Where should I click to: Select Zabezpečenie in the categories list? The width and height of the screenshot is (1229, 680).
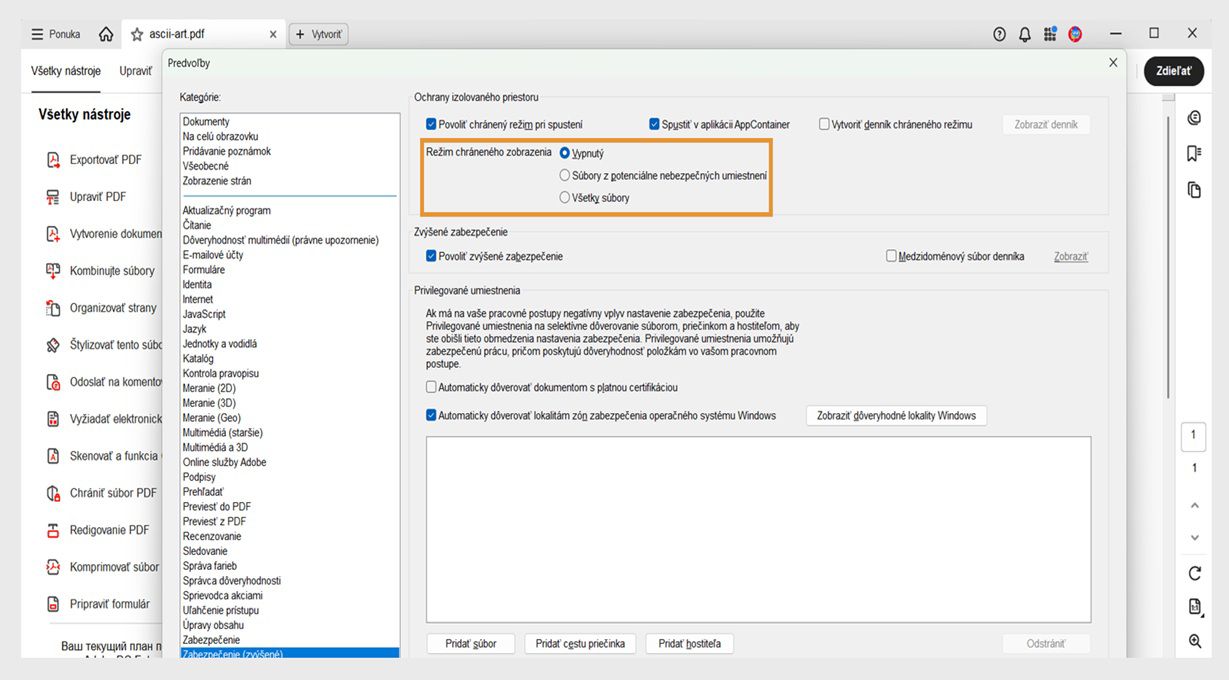(x=211, y=640)
